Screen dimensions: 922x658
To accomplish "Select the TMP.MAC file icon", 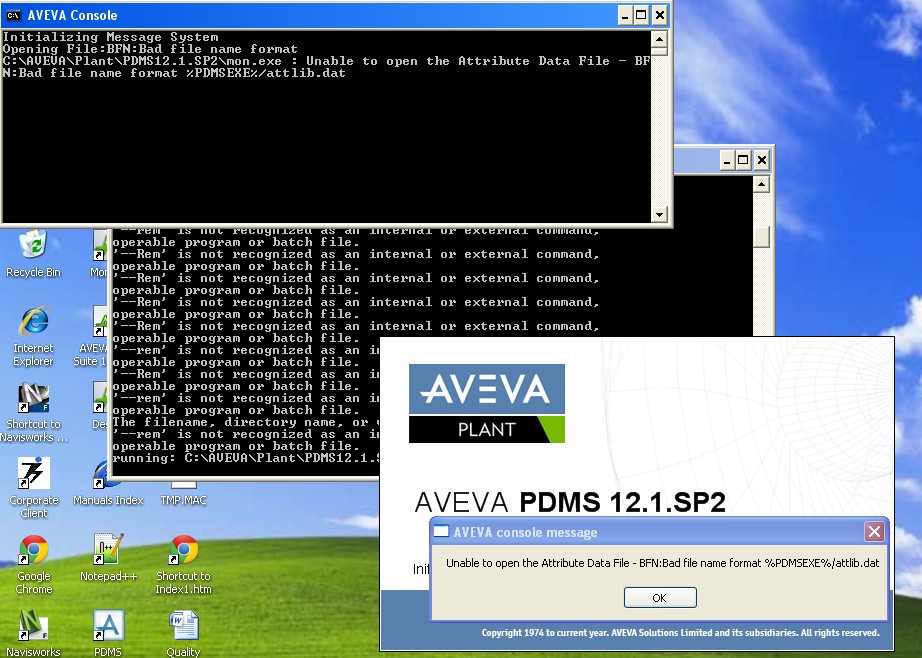I will tap(183, 493).
